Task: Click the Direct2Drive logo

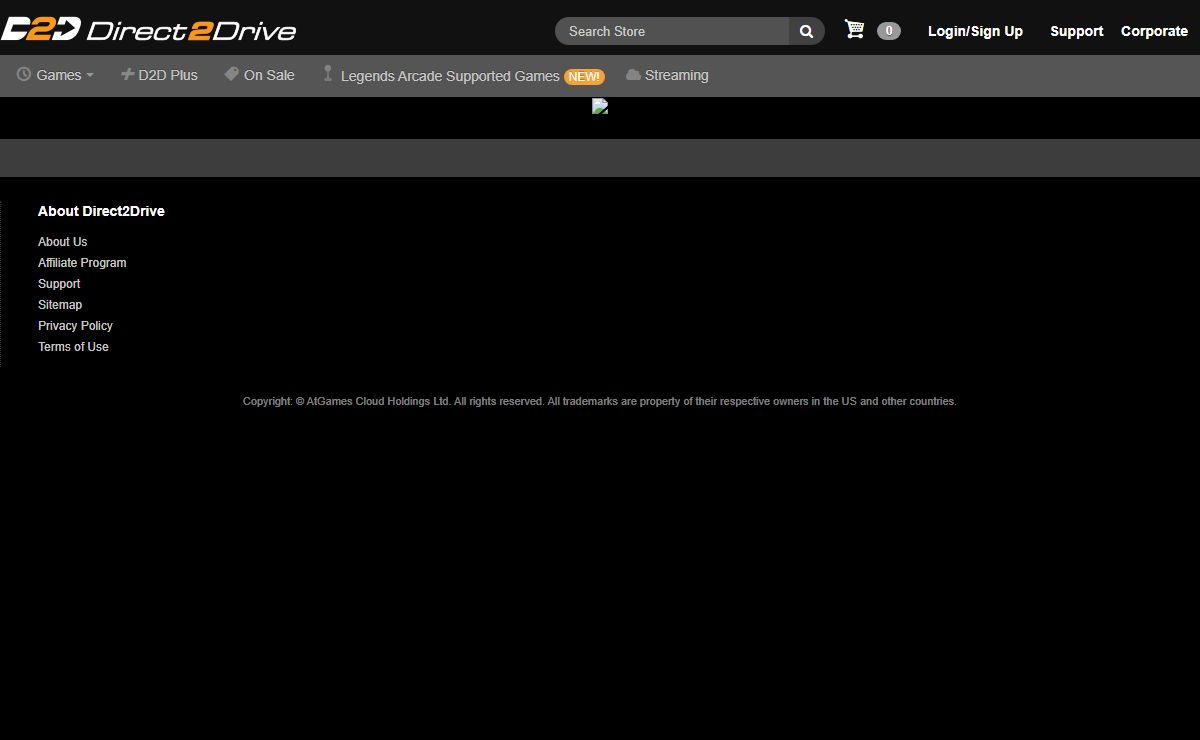Action: click(149, 30)
